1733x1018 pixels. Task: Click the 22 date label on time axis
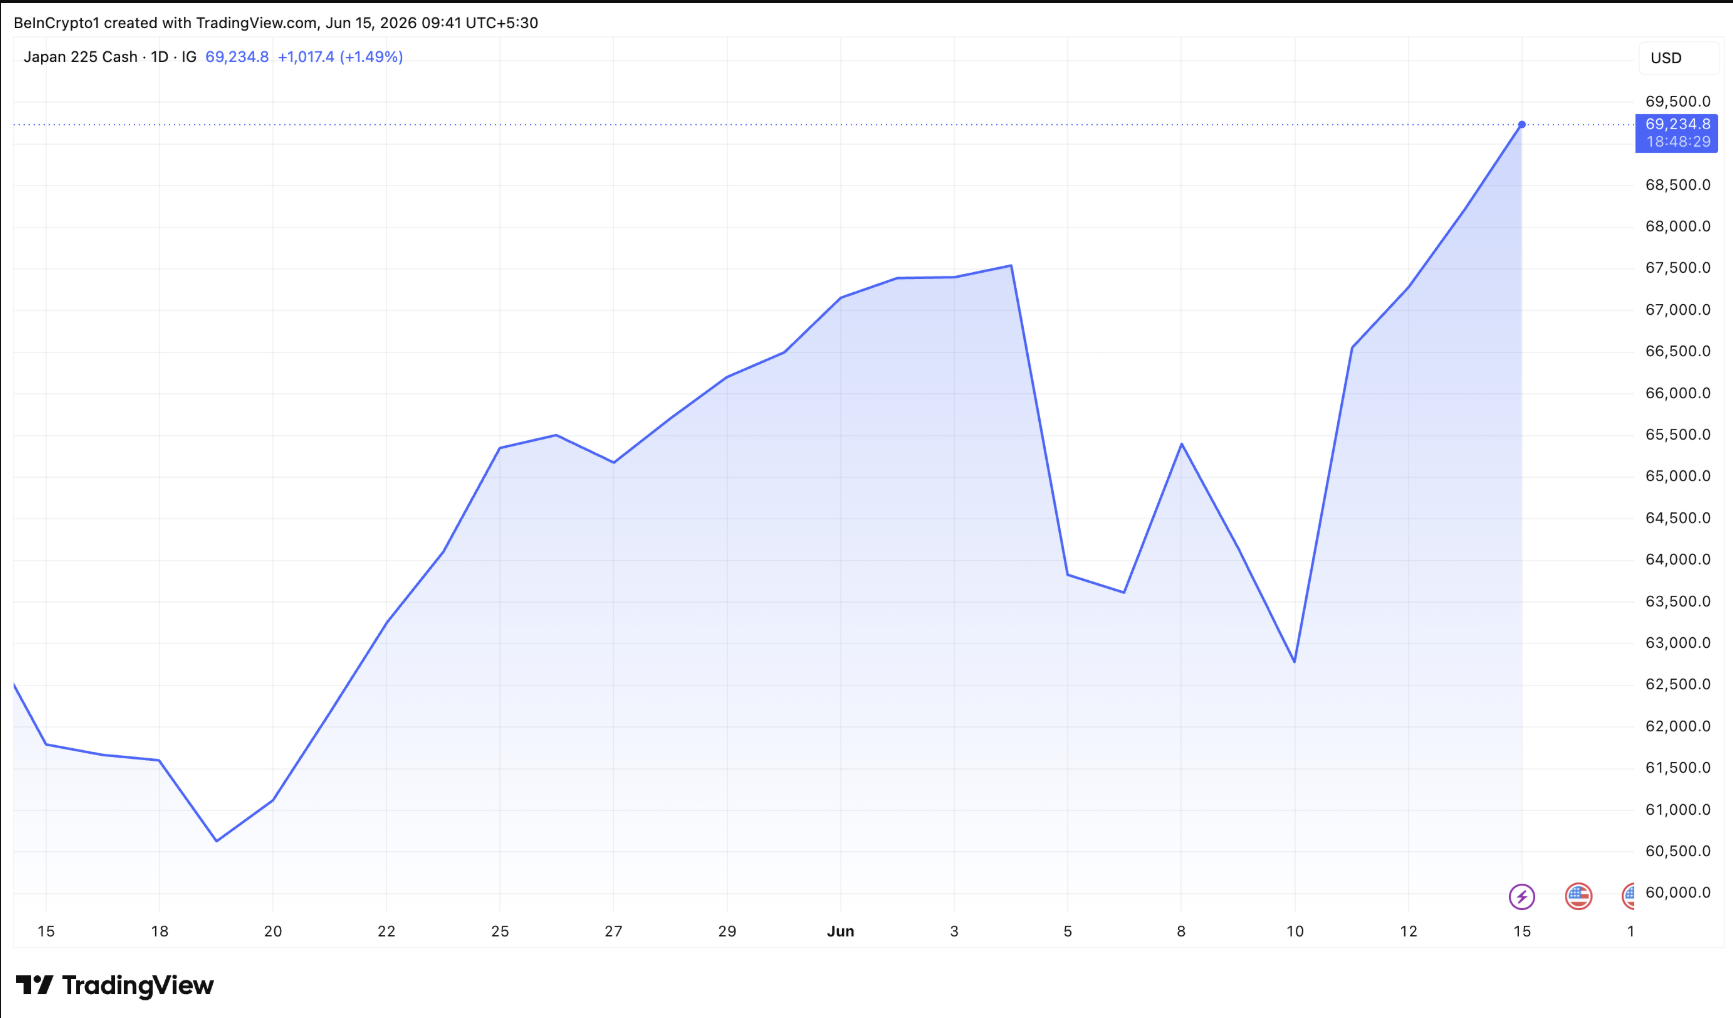[x=387, y=931]
